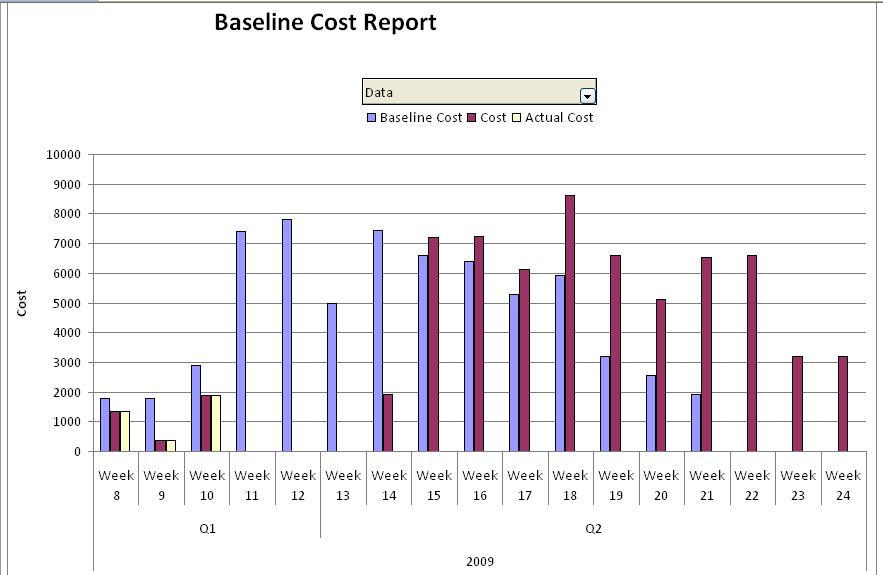Click the Baseline Cost legend text
The image size is (883, 575).
pyautogui.click(x=421, y=118)
